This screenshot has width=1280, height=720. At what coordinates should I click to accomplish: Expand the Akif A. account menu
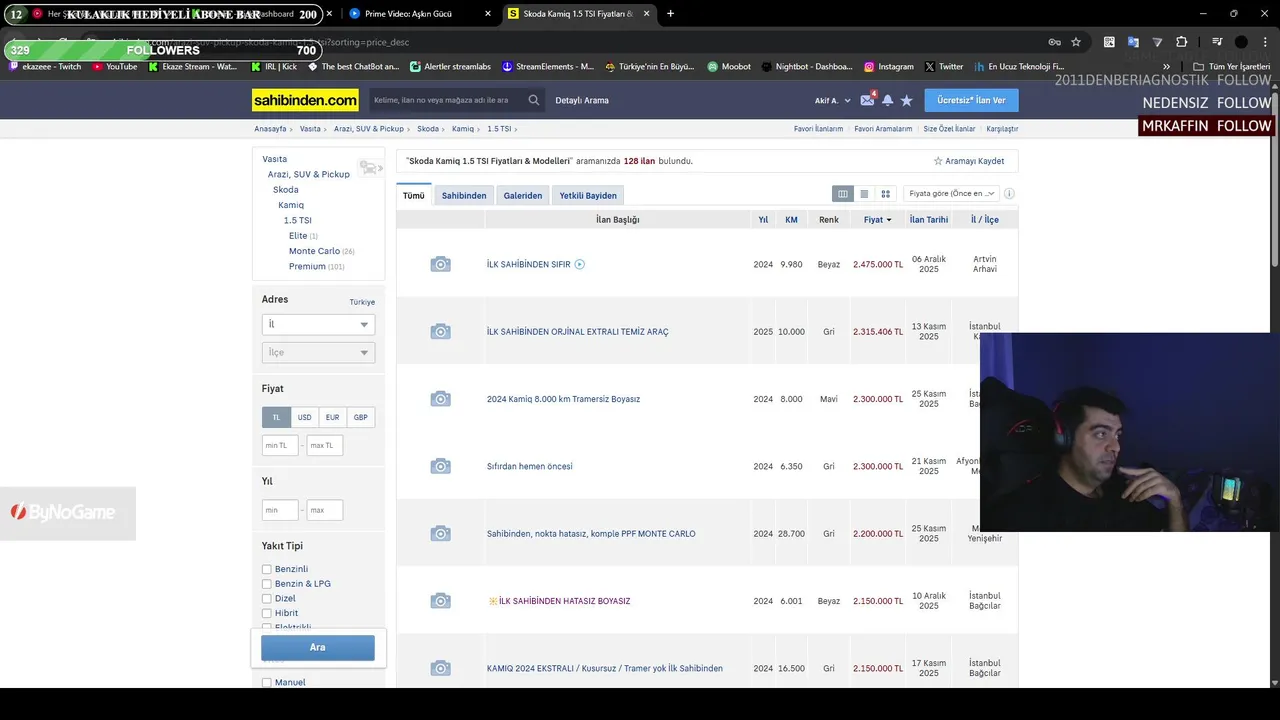833,100
